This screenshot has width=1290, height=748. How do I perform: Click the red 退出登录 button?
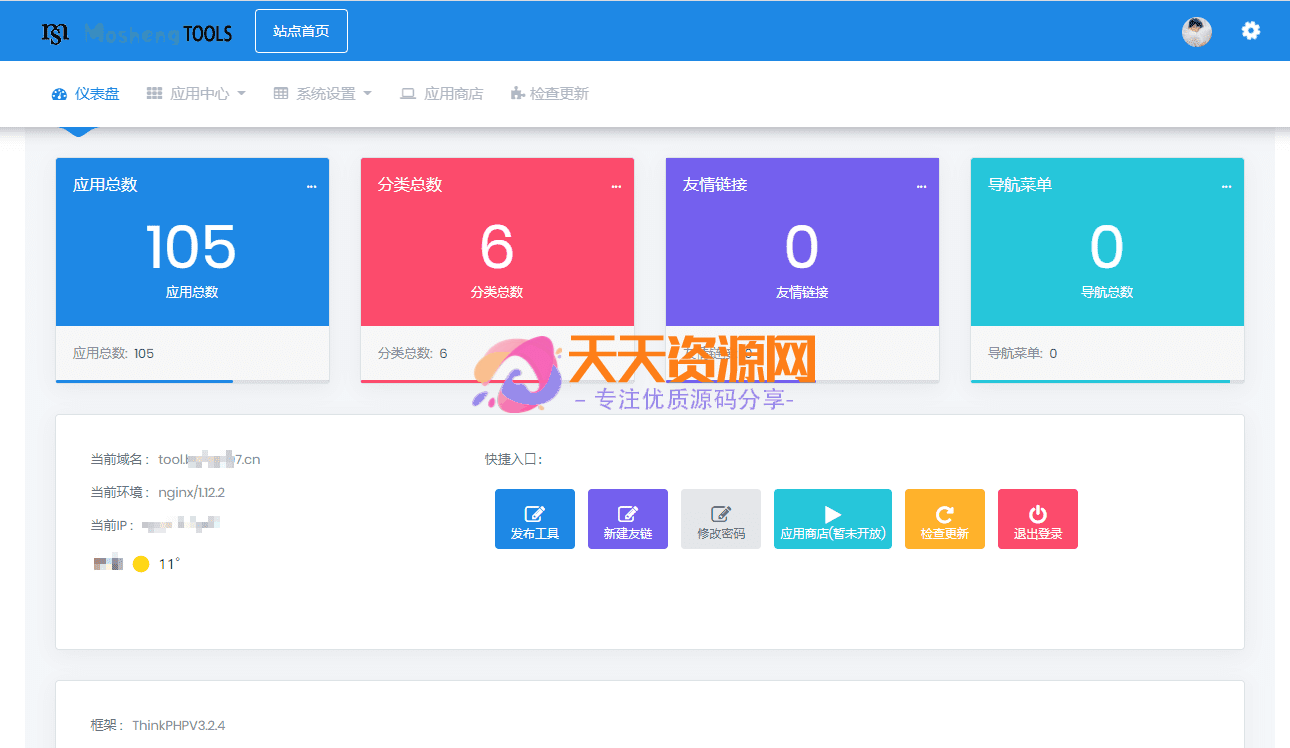[x=1038, y=519]
